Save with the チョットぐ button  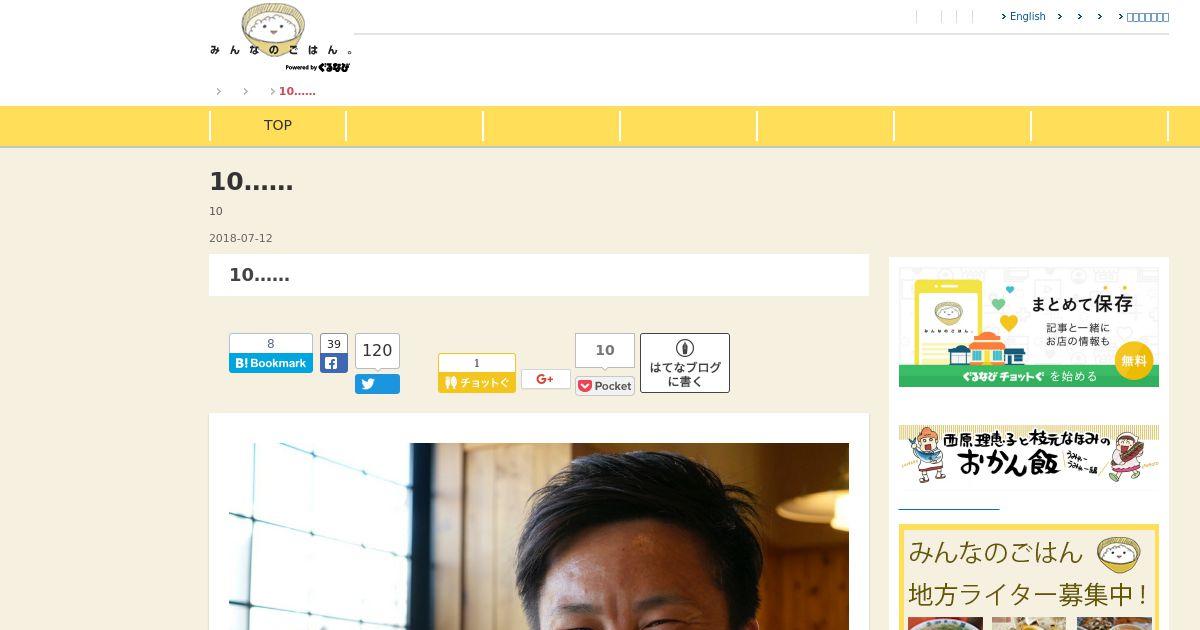coord(477,382)
